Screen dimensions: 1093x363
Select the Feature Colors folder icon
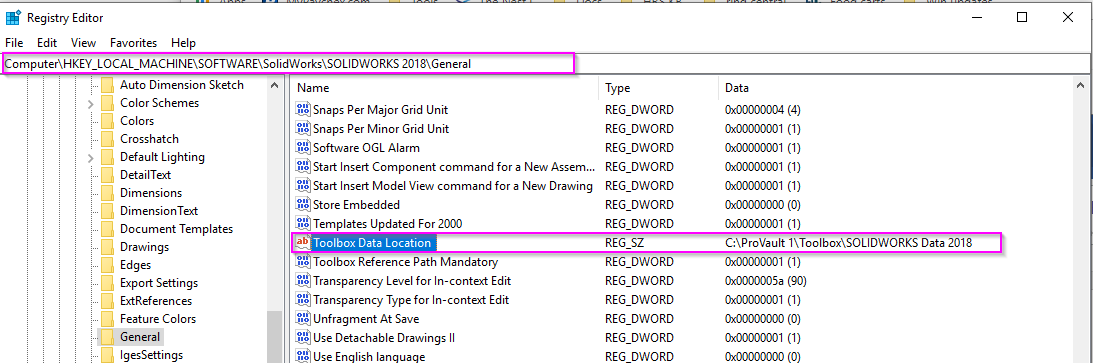107,319
